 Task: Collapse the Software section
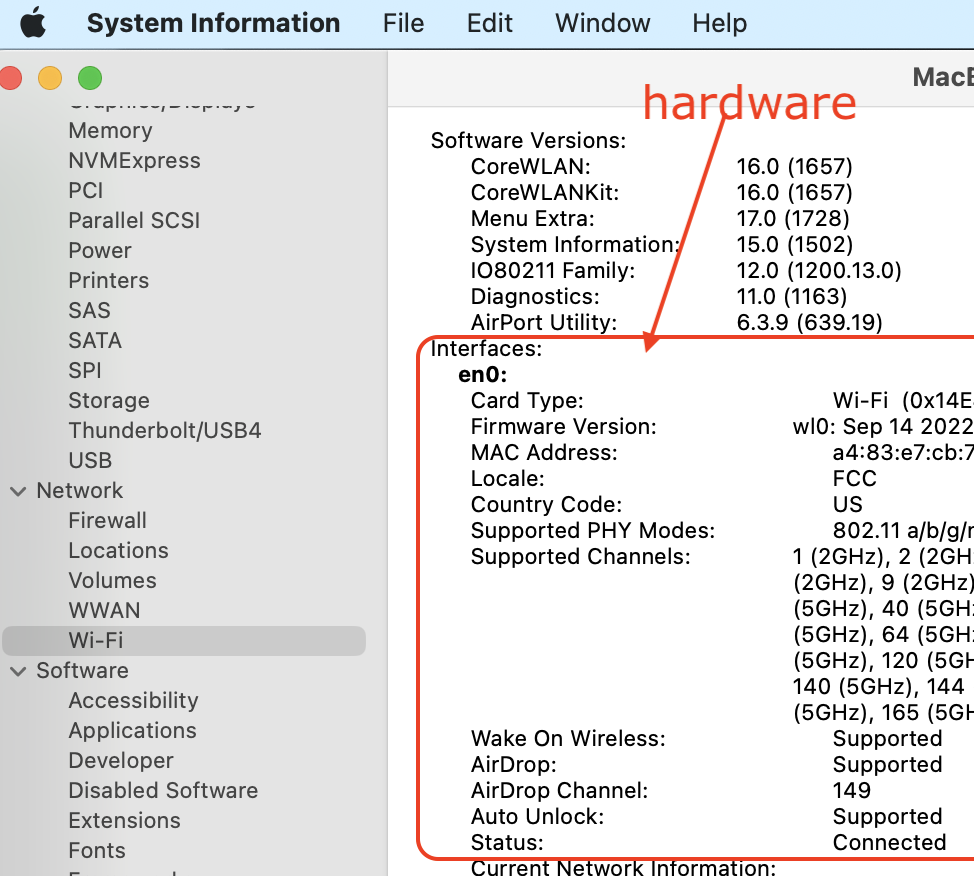click(17, 670)
